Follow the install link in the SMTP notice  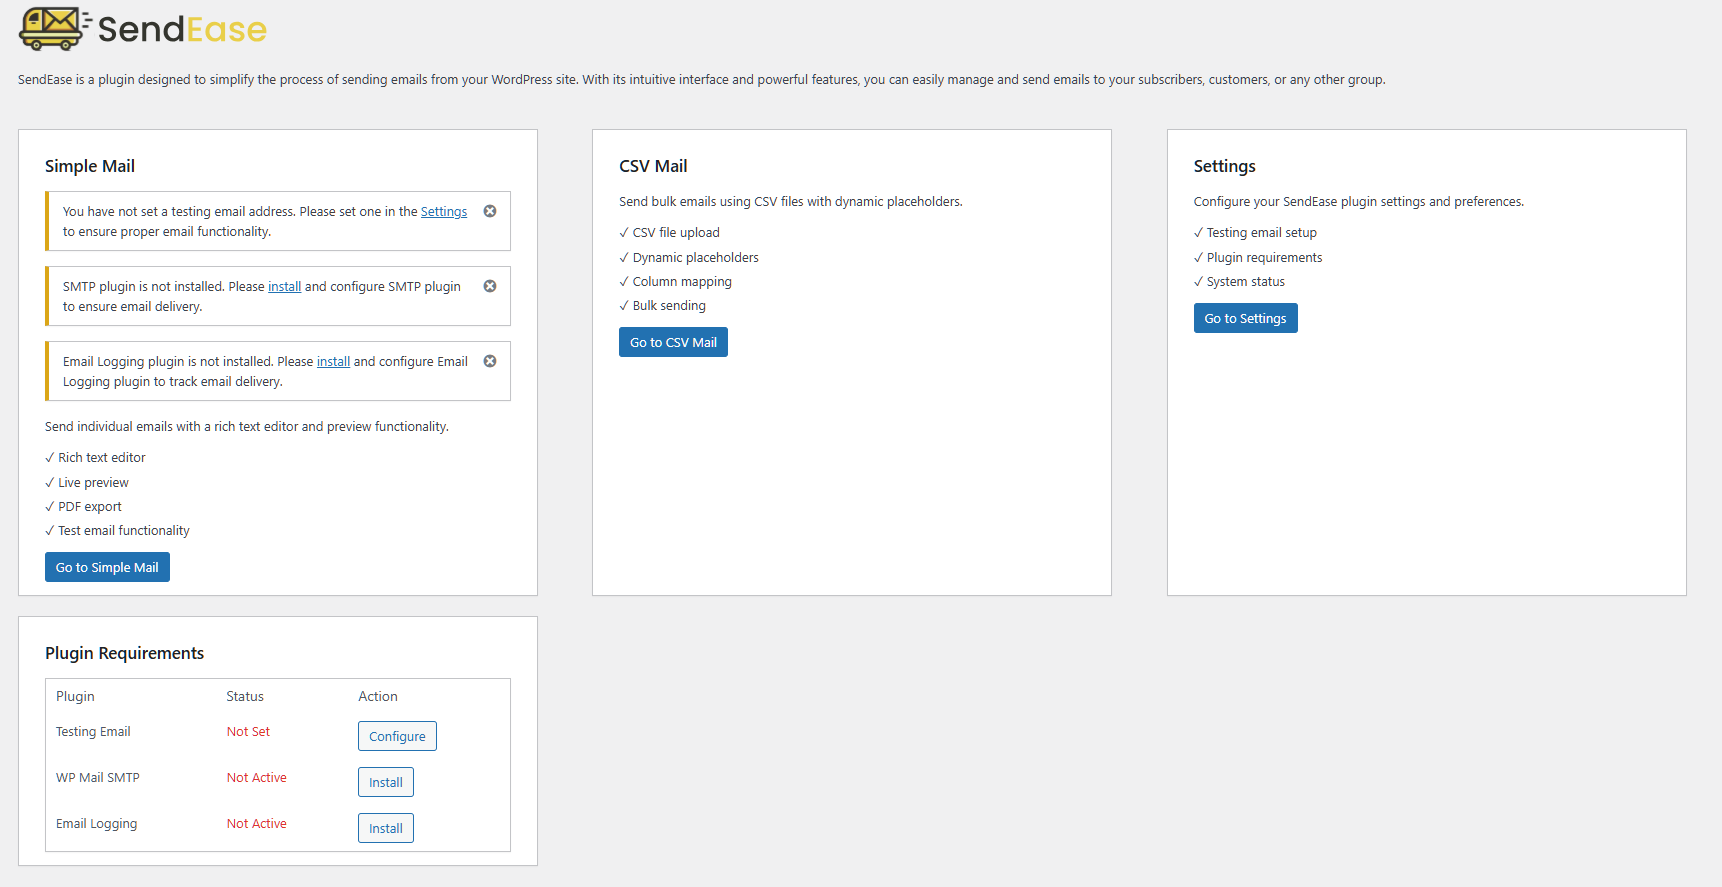point(284,287)
